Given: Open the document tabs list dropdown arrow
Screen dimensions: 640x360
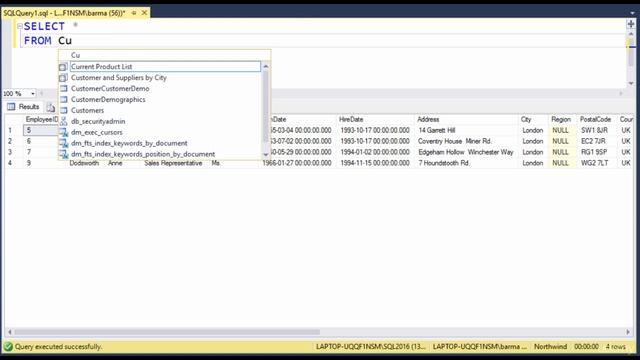Looking at the screenshot, I should (x=632, y=13).
